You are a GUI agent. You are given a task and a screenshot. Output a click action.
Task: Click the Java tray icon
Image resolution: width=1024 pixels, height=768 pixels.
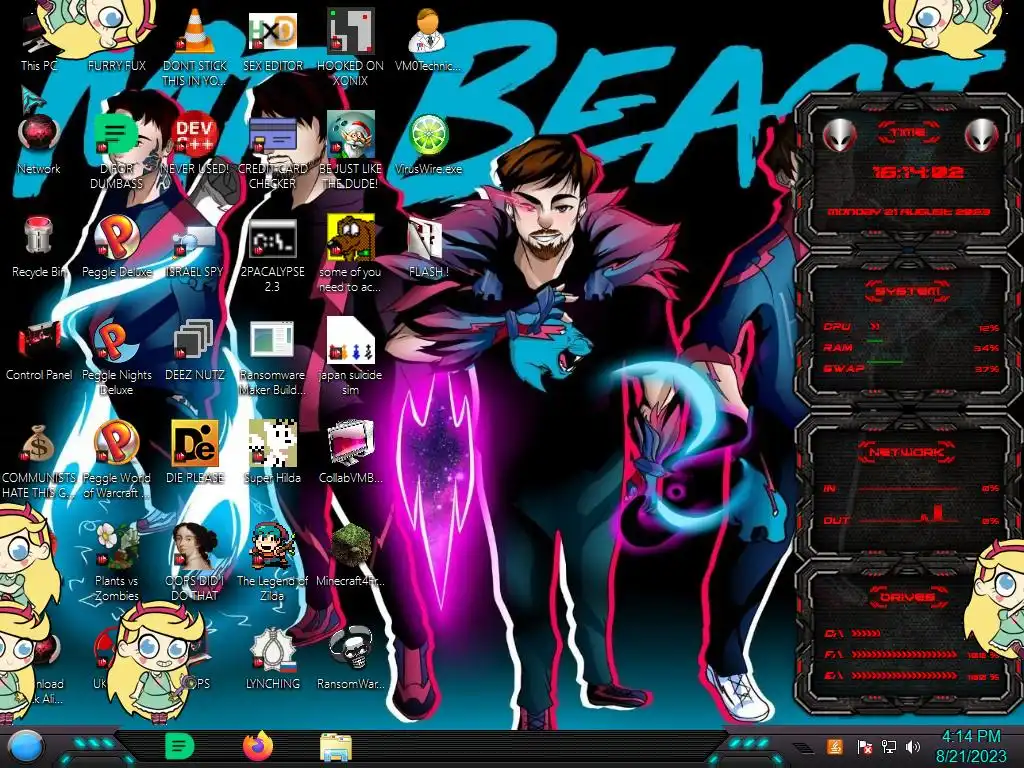[835, 746]
